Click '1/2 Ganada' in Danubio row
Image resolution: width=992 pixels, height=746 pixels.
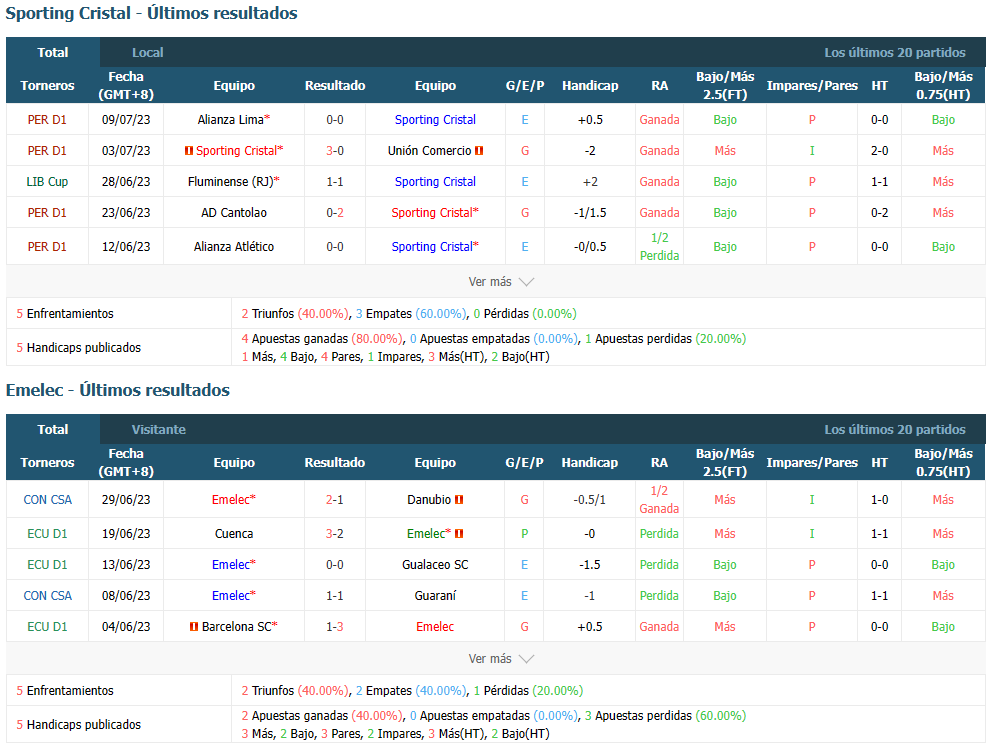coord(659,500)
